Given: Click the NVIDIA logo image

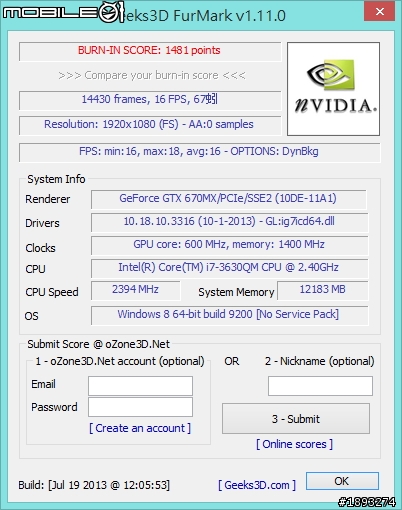Looking at the screenshot, I should [333, 89].
